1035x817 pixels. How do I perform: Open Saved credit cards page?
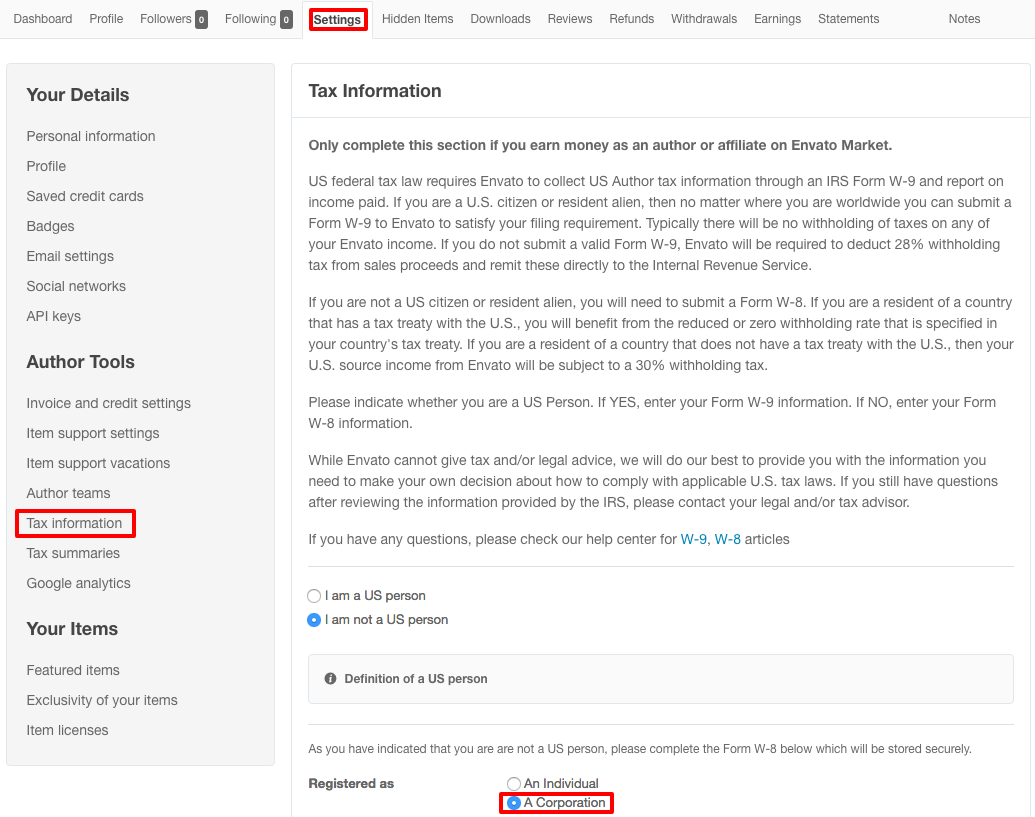(85, 196)
